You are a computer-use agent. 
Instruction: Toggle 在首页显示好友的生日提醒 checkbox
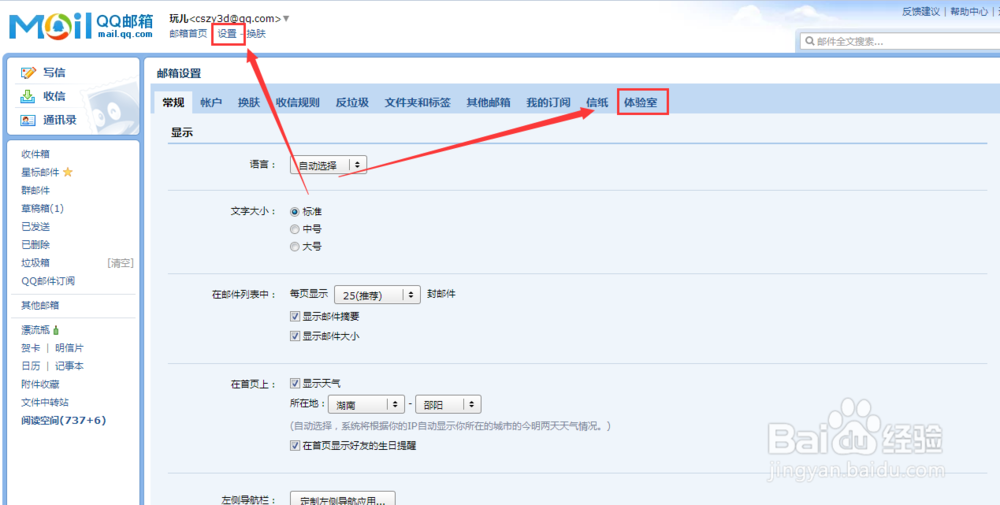click(x=295, y=446)
